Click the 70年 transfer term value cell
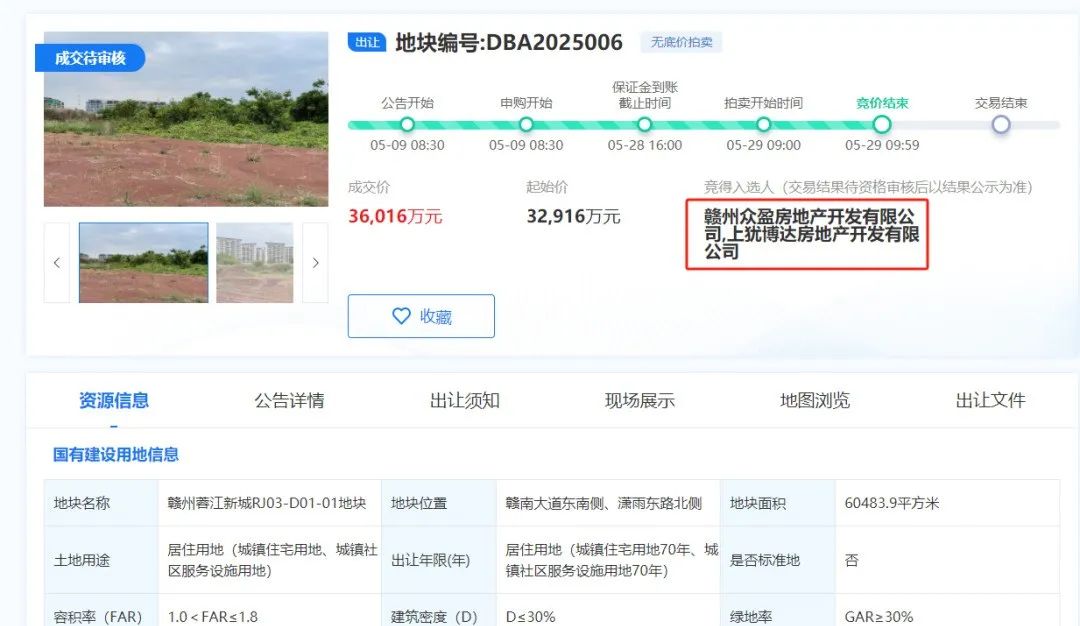This screenshot has width=1080, height=626. coord(608,560)
